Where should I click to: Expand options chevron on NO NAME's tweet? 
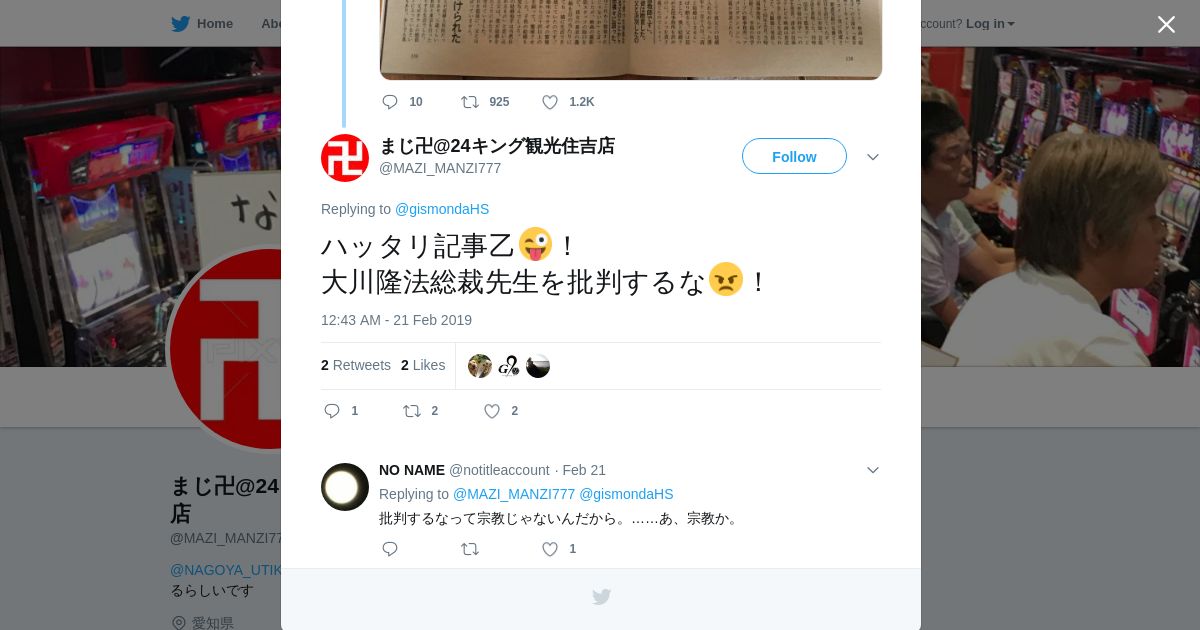(x=873, y=470)
